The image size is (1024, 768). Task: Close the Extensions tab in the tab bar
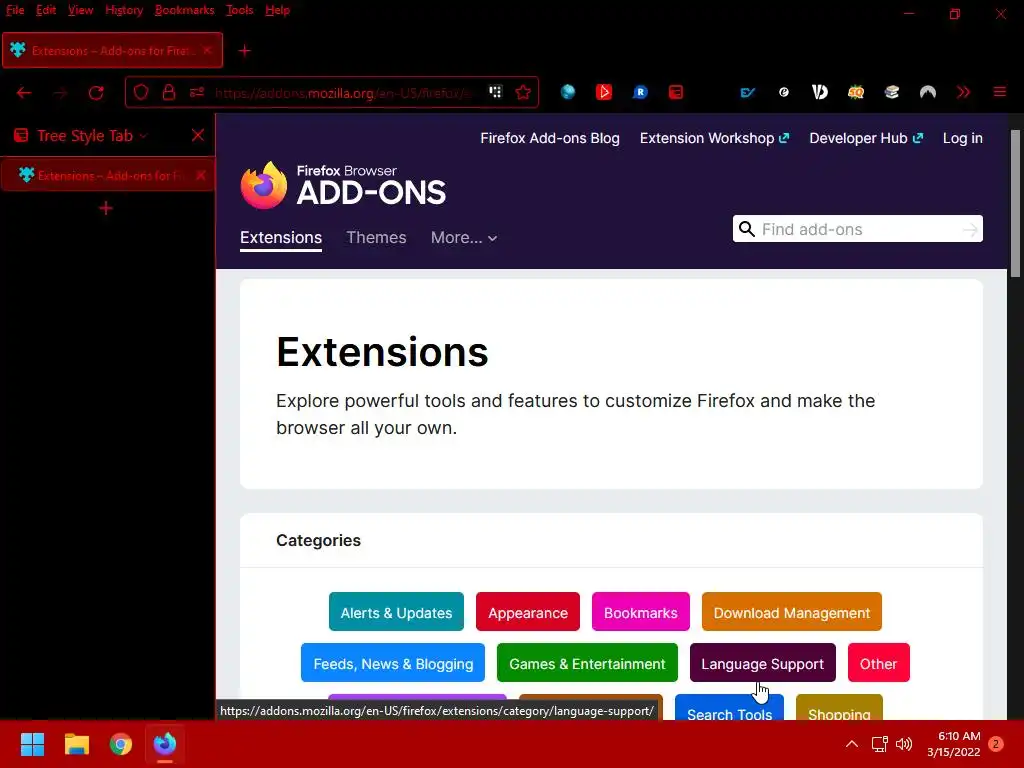[207, 50]
